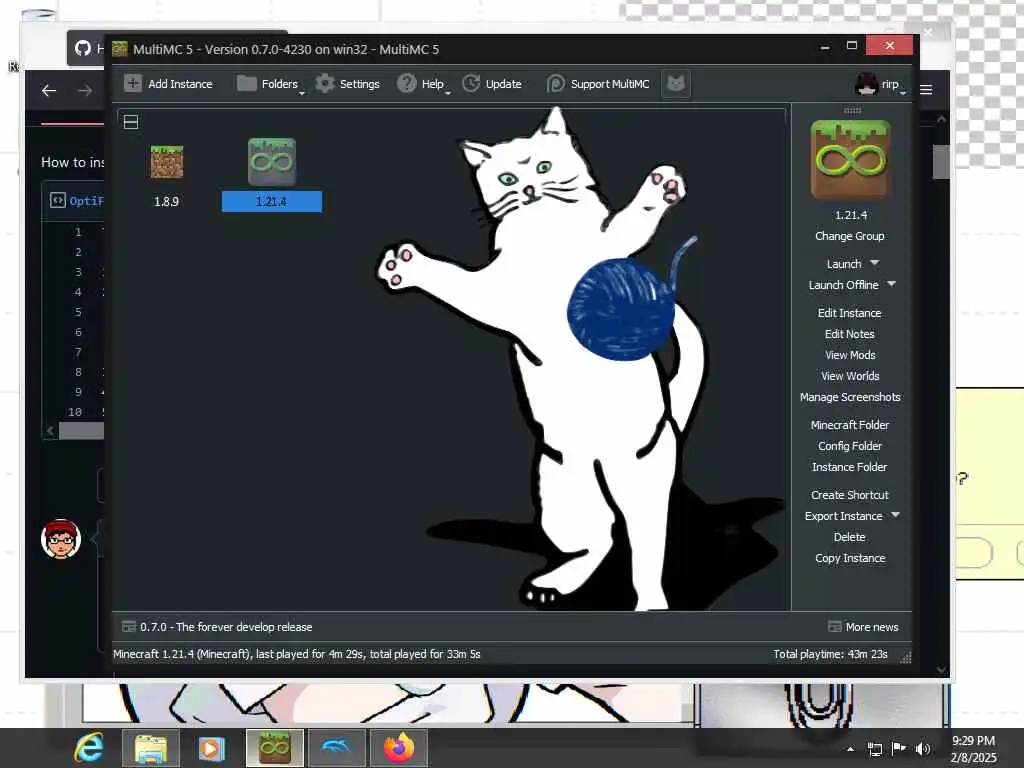Click Edit Instance
This screenshot has height=768, width=1024.
click(x=850, y=313)
